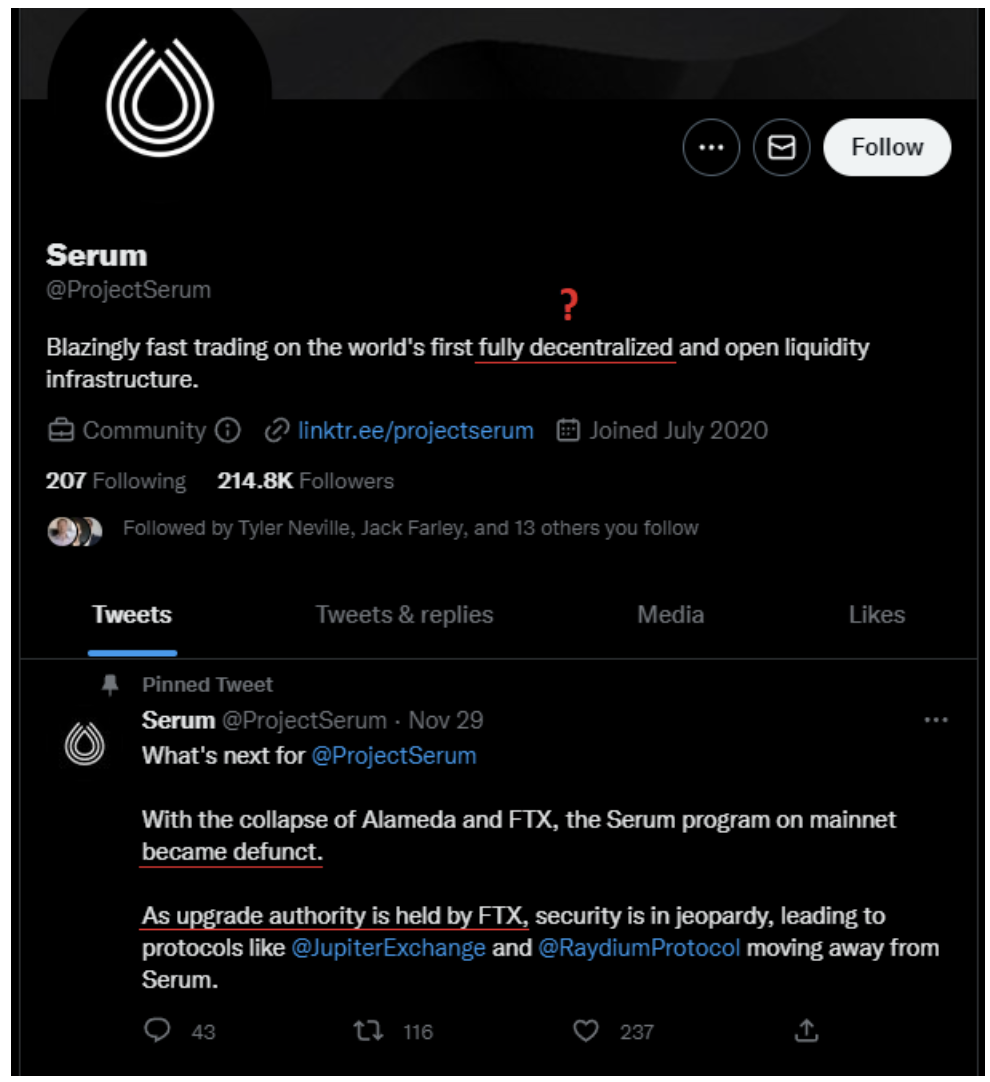Click the @JupiterExchange mention
Screen dimensions: 990x1082
click(x=388, y=948)
